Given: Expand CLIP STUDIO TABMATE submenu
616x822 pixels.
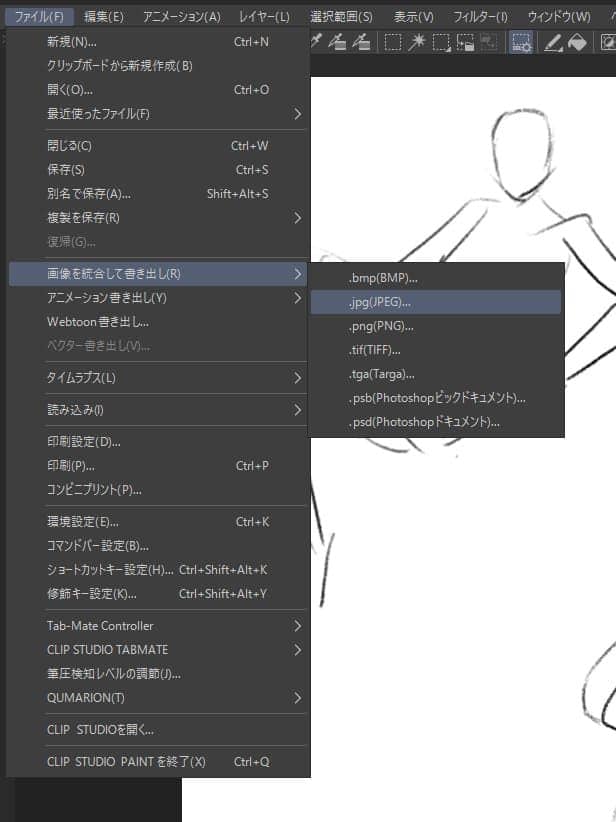Looking at the screenshot, I should click(158, 650).
